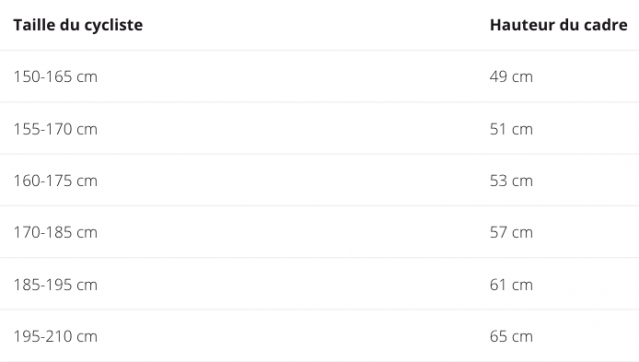Click the 61 cm frame height value
This screenshot has height=362, width=639.
pyautogui.click(x=511, y=285)
